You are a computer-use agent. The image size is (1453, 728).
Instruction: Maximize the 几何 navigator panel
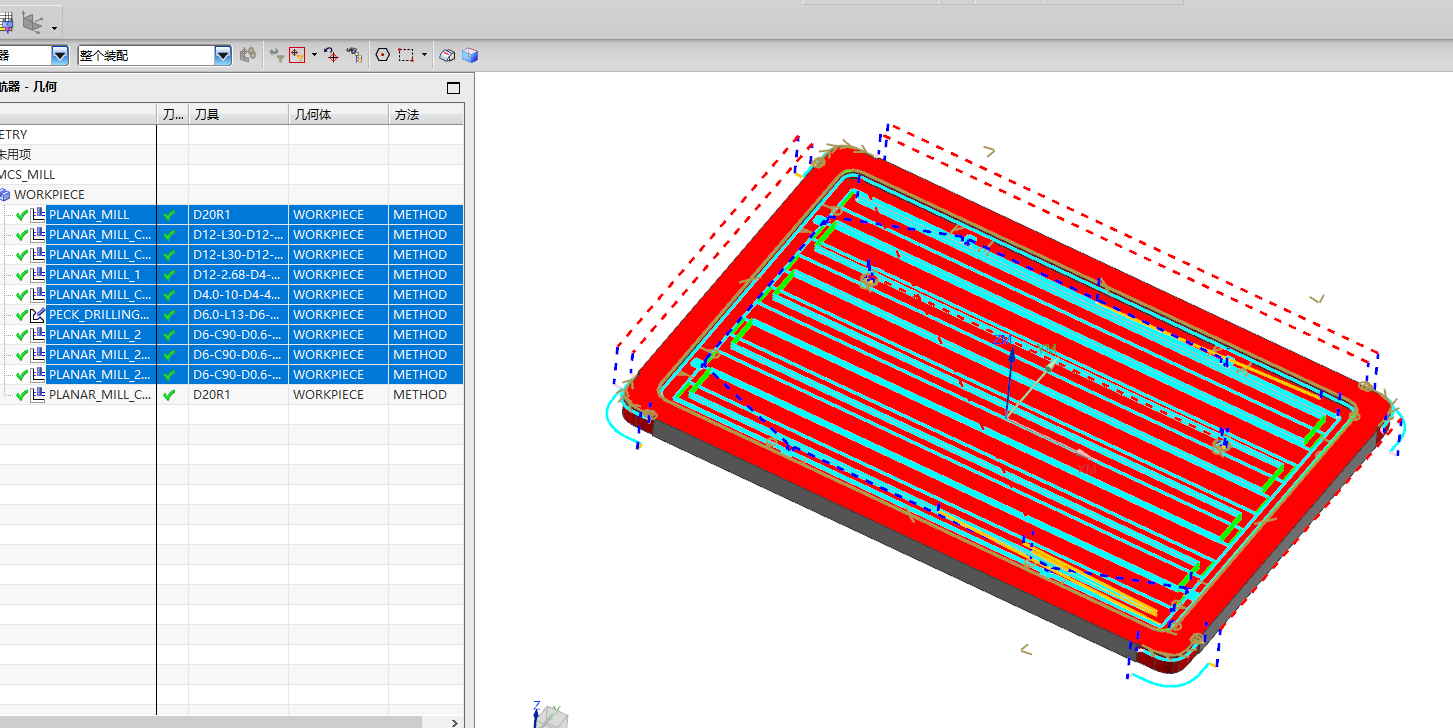tap(453, 87)
